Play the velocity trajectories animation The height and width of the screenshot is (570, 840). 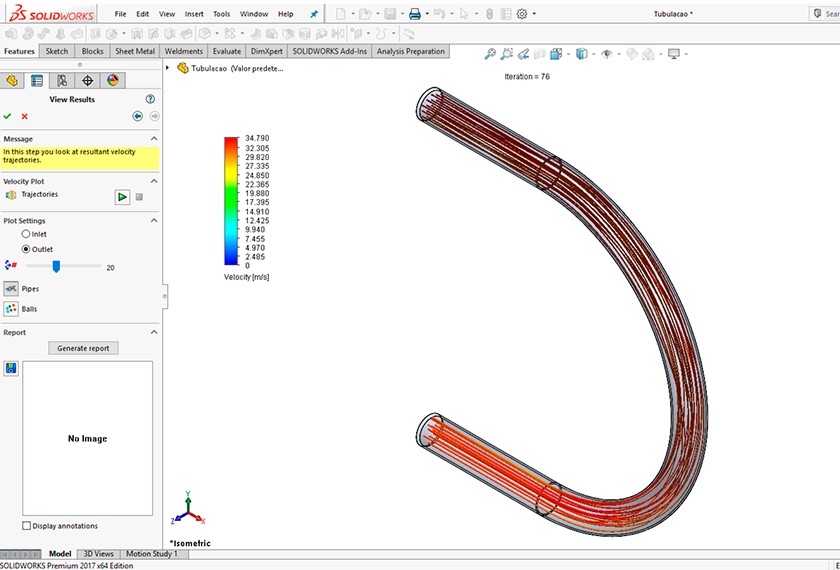pos(122,197)
